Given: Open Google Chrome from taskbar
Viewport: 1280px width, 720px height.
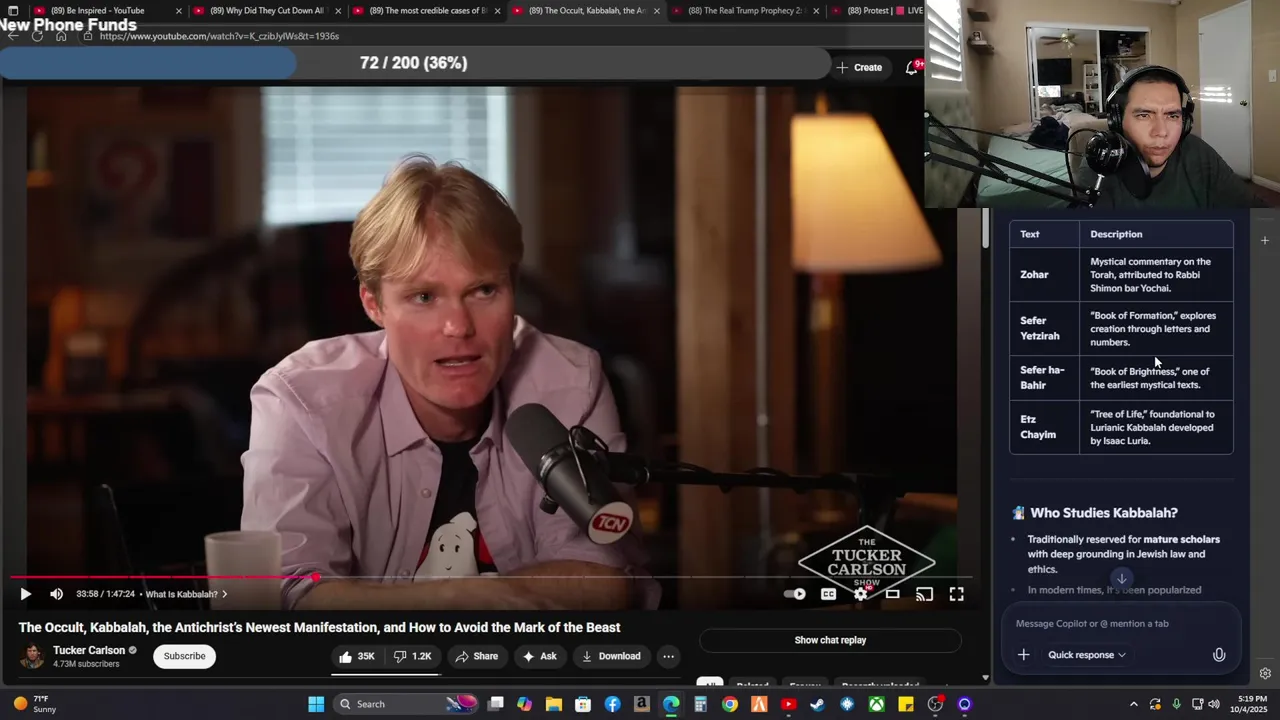Looking at the screenshot, I should click(x=730, y=704).
